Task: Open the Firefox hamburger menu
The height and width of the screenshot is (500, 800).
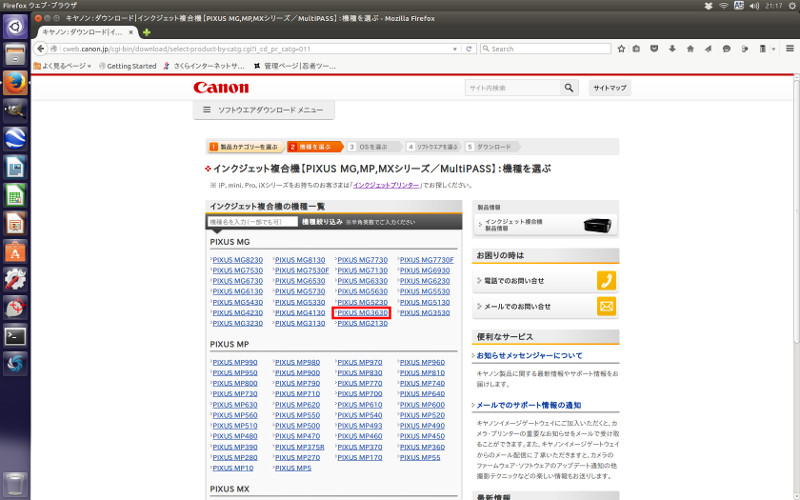Action: click(790, 49)
